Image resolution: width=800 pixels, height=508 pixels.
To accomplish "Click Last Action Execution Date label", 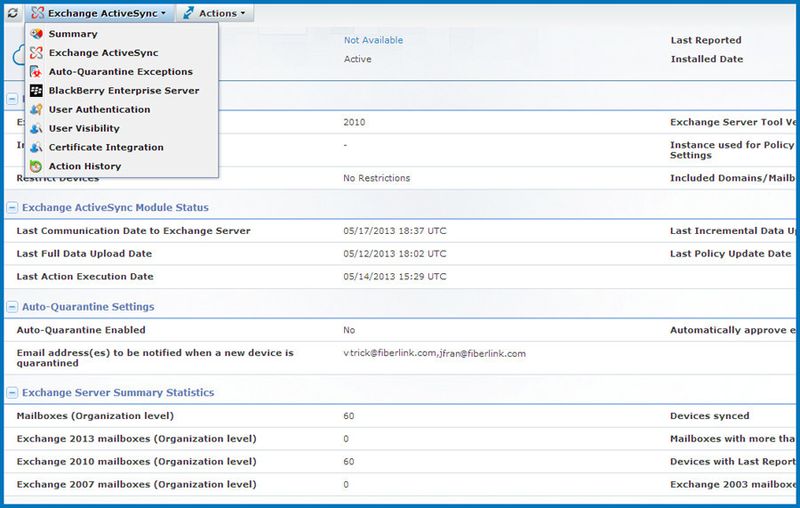I will [x=85, y=276].
